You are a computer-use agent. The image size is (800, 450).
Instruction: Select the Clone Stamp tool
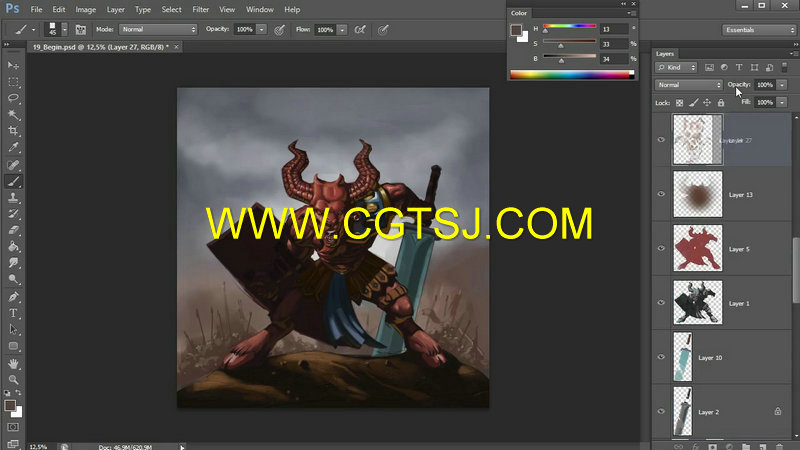13,197
